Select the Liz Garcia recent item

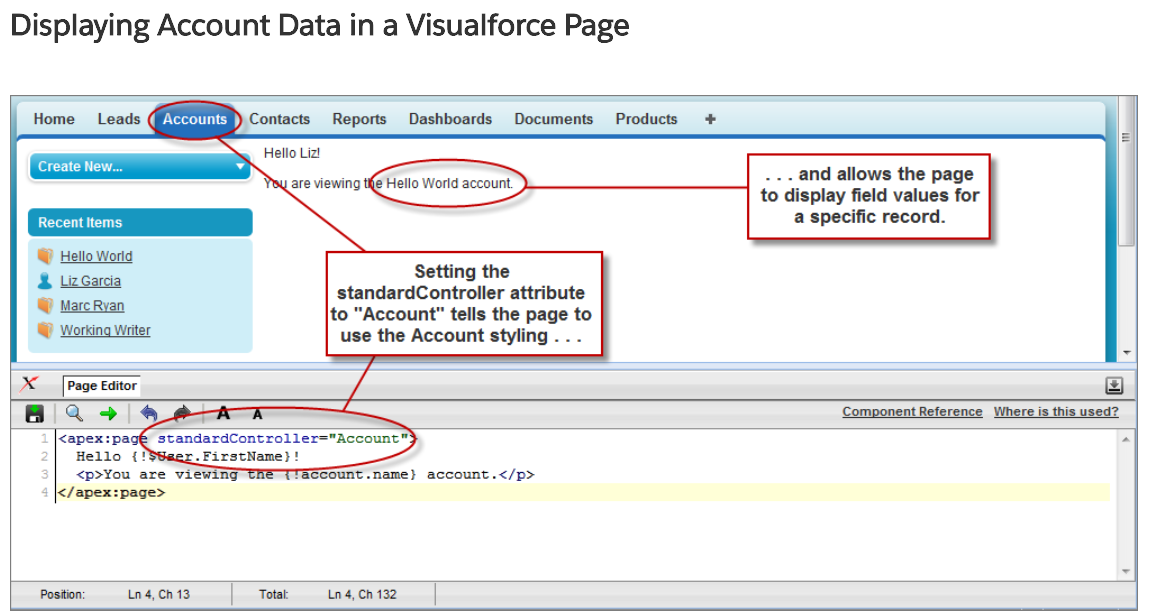[91, 280]
